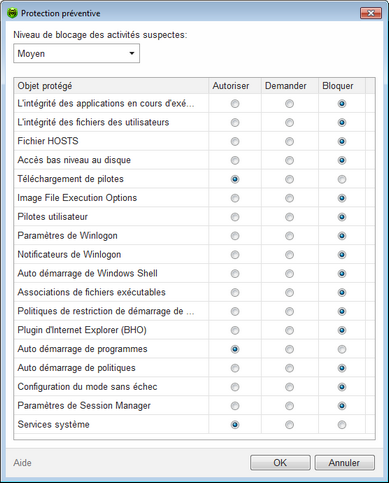The width and height of the screenshot is (389, 483).
Task: Open the Moyen blocking level dropdown
Action: pyautogui.click(x=76, y=54)
